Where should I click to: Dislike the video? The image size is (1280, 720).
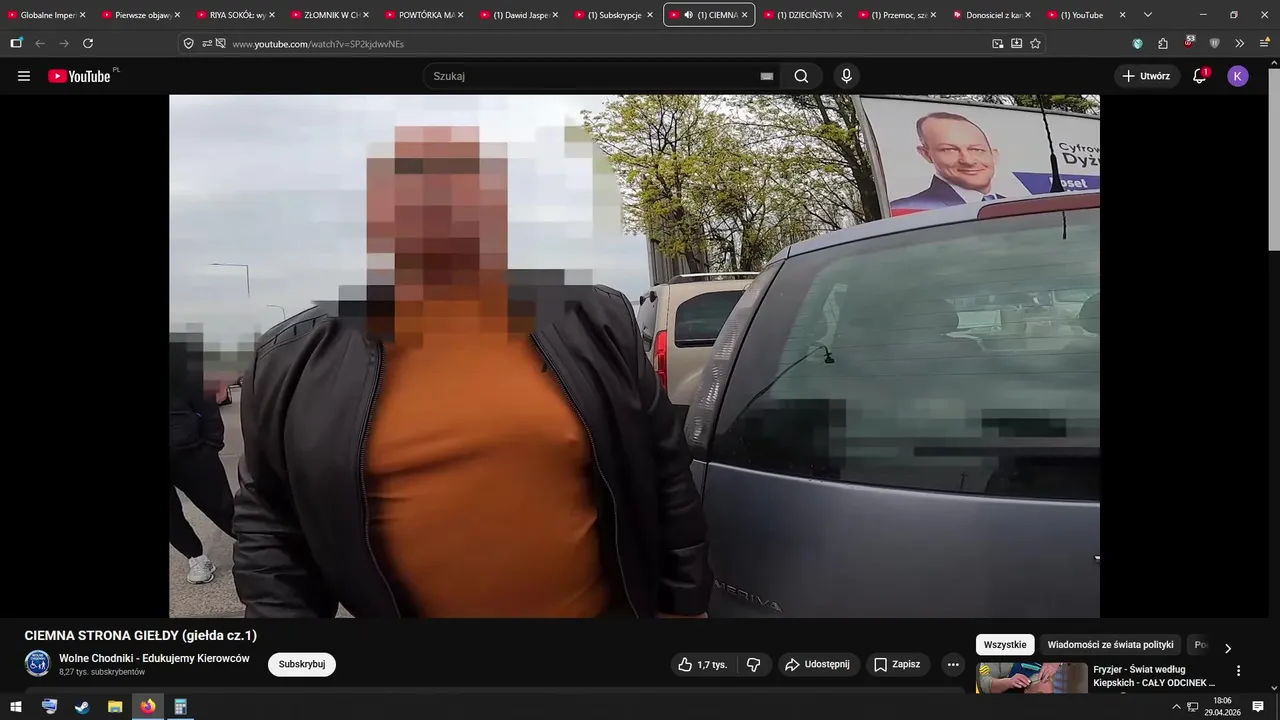click(754, 664)
